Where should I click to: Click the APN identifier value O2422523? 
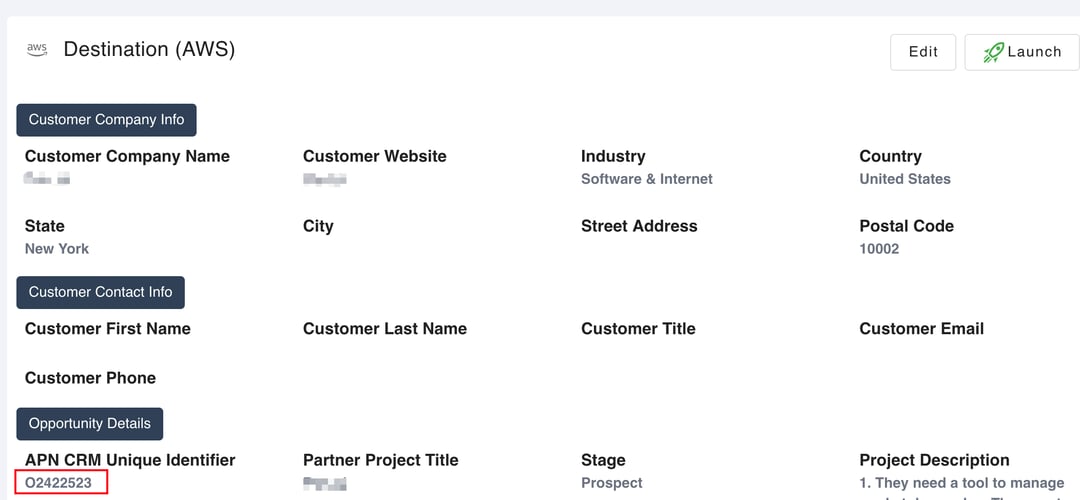pyautogui.click(x=59, y=483)
